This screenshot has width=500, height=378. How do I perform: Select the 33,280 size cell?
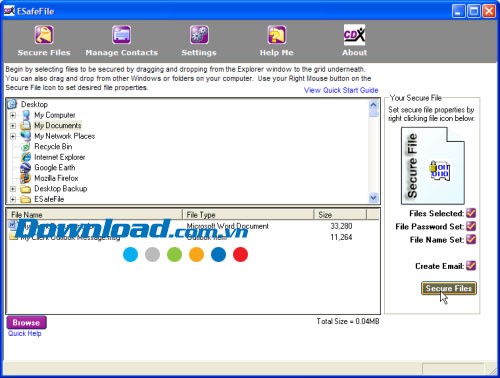[341, 226]
